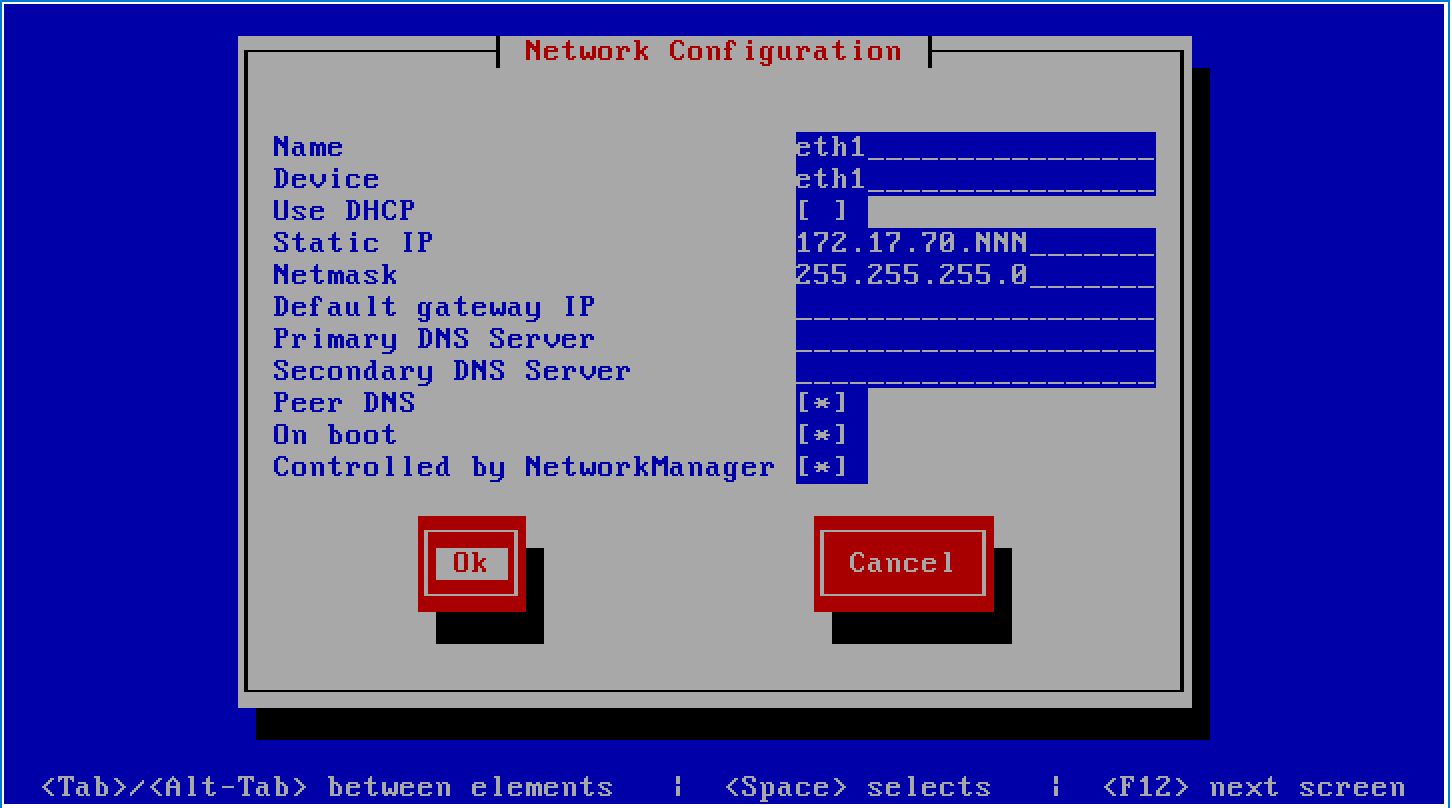Click the Tab/Alt-Tab between elements hint
The height and width of the screenshot is (808, 1452).
(x=327, y=787)
